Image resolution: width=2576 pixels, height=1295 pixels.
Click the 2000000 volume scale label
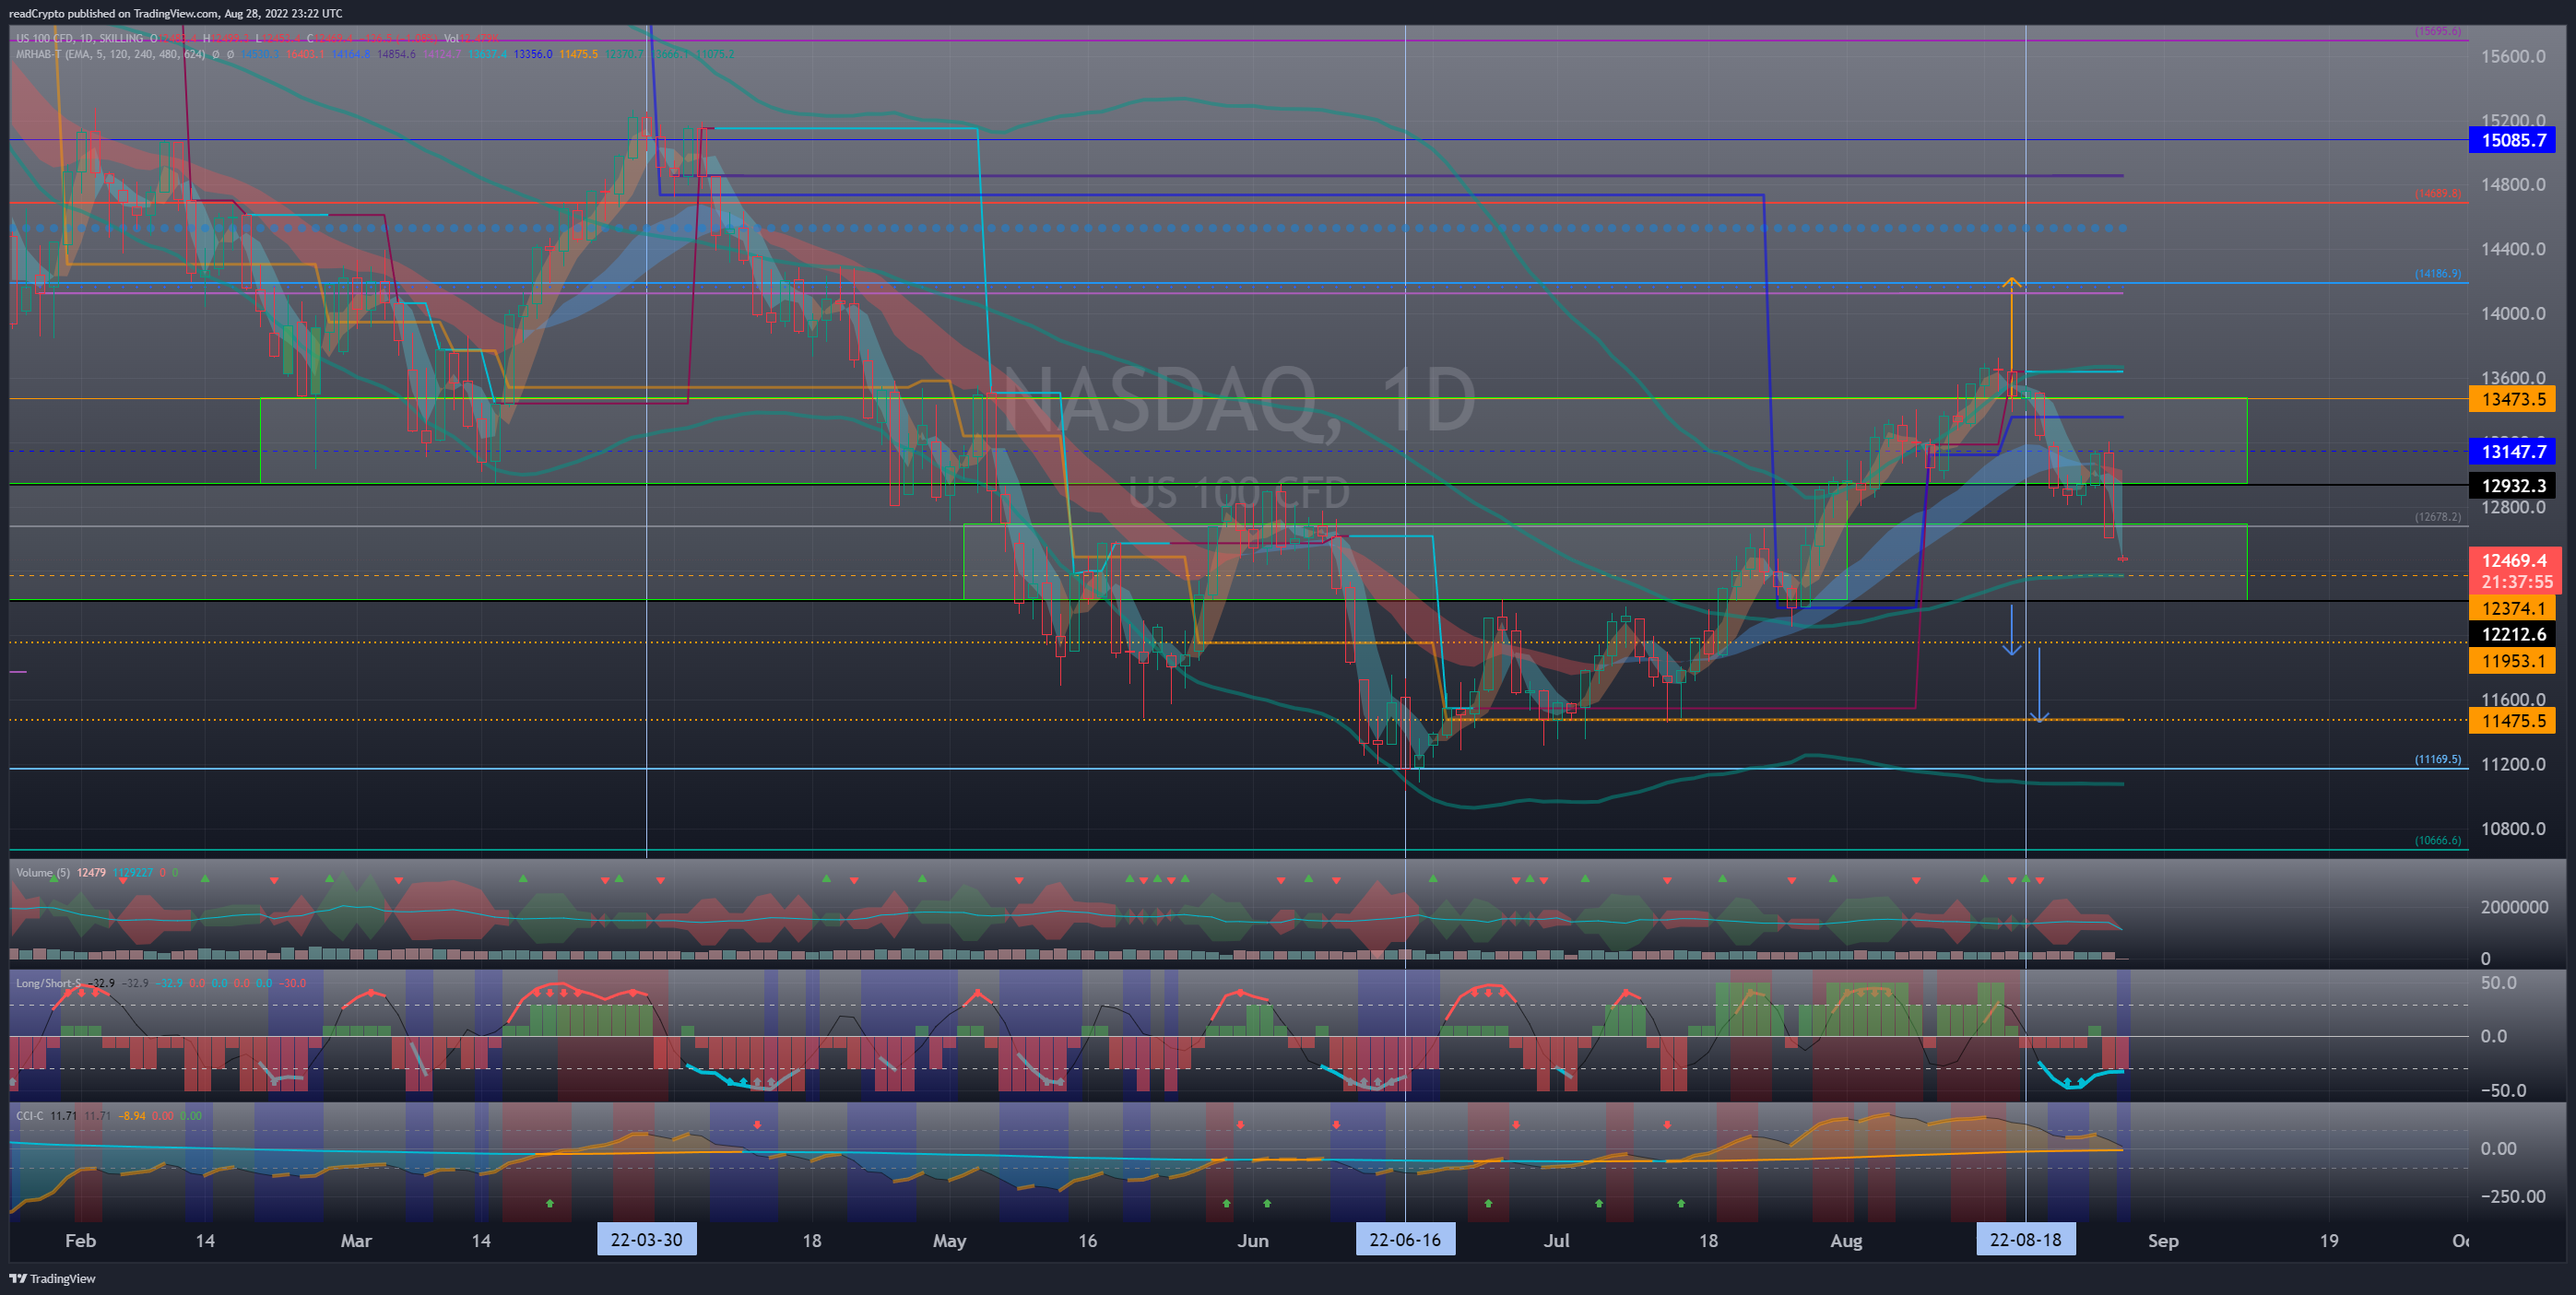[2514, 907]
